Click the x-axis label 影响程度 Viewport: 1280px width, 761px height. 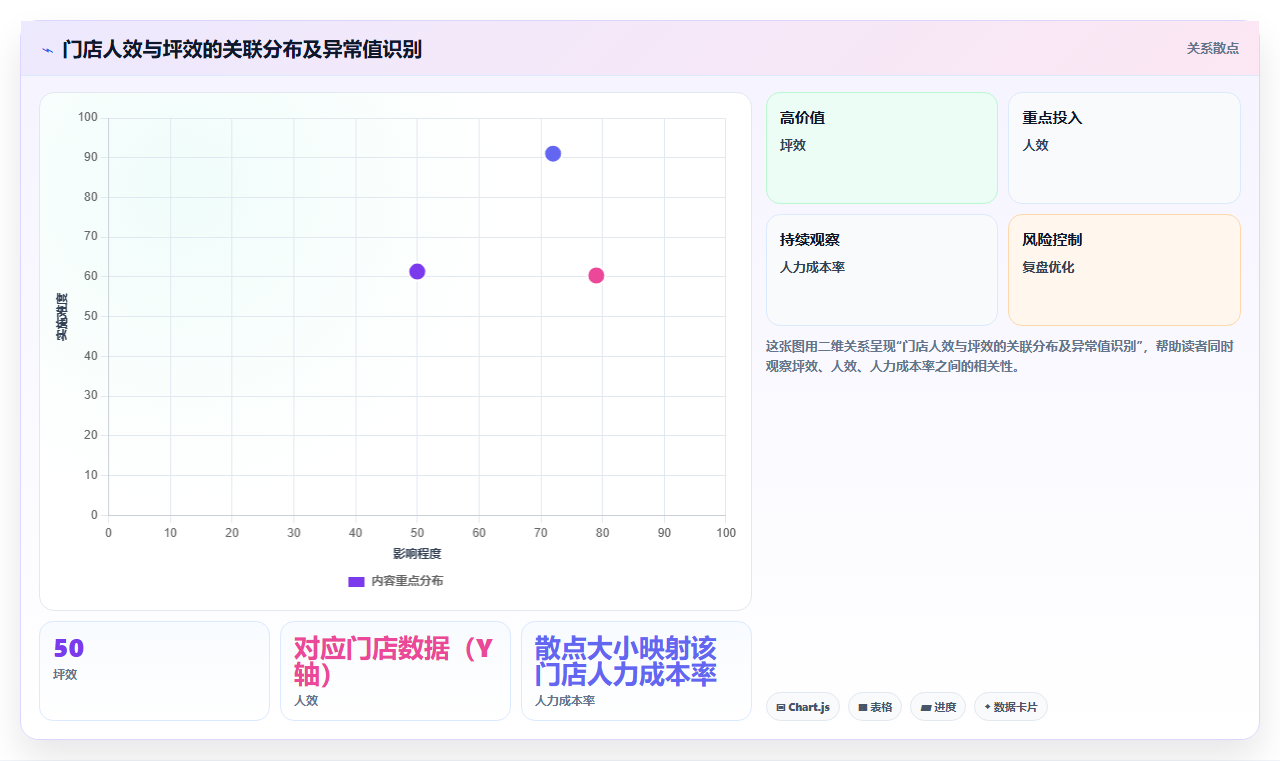417,553
